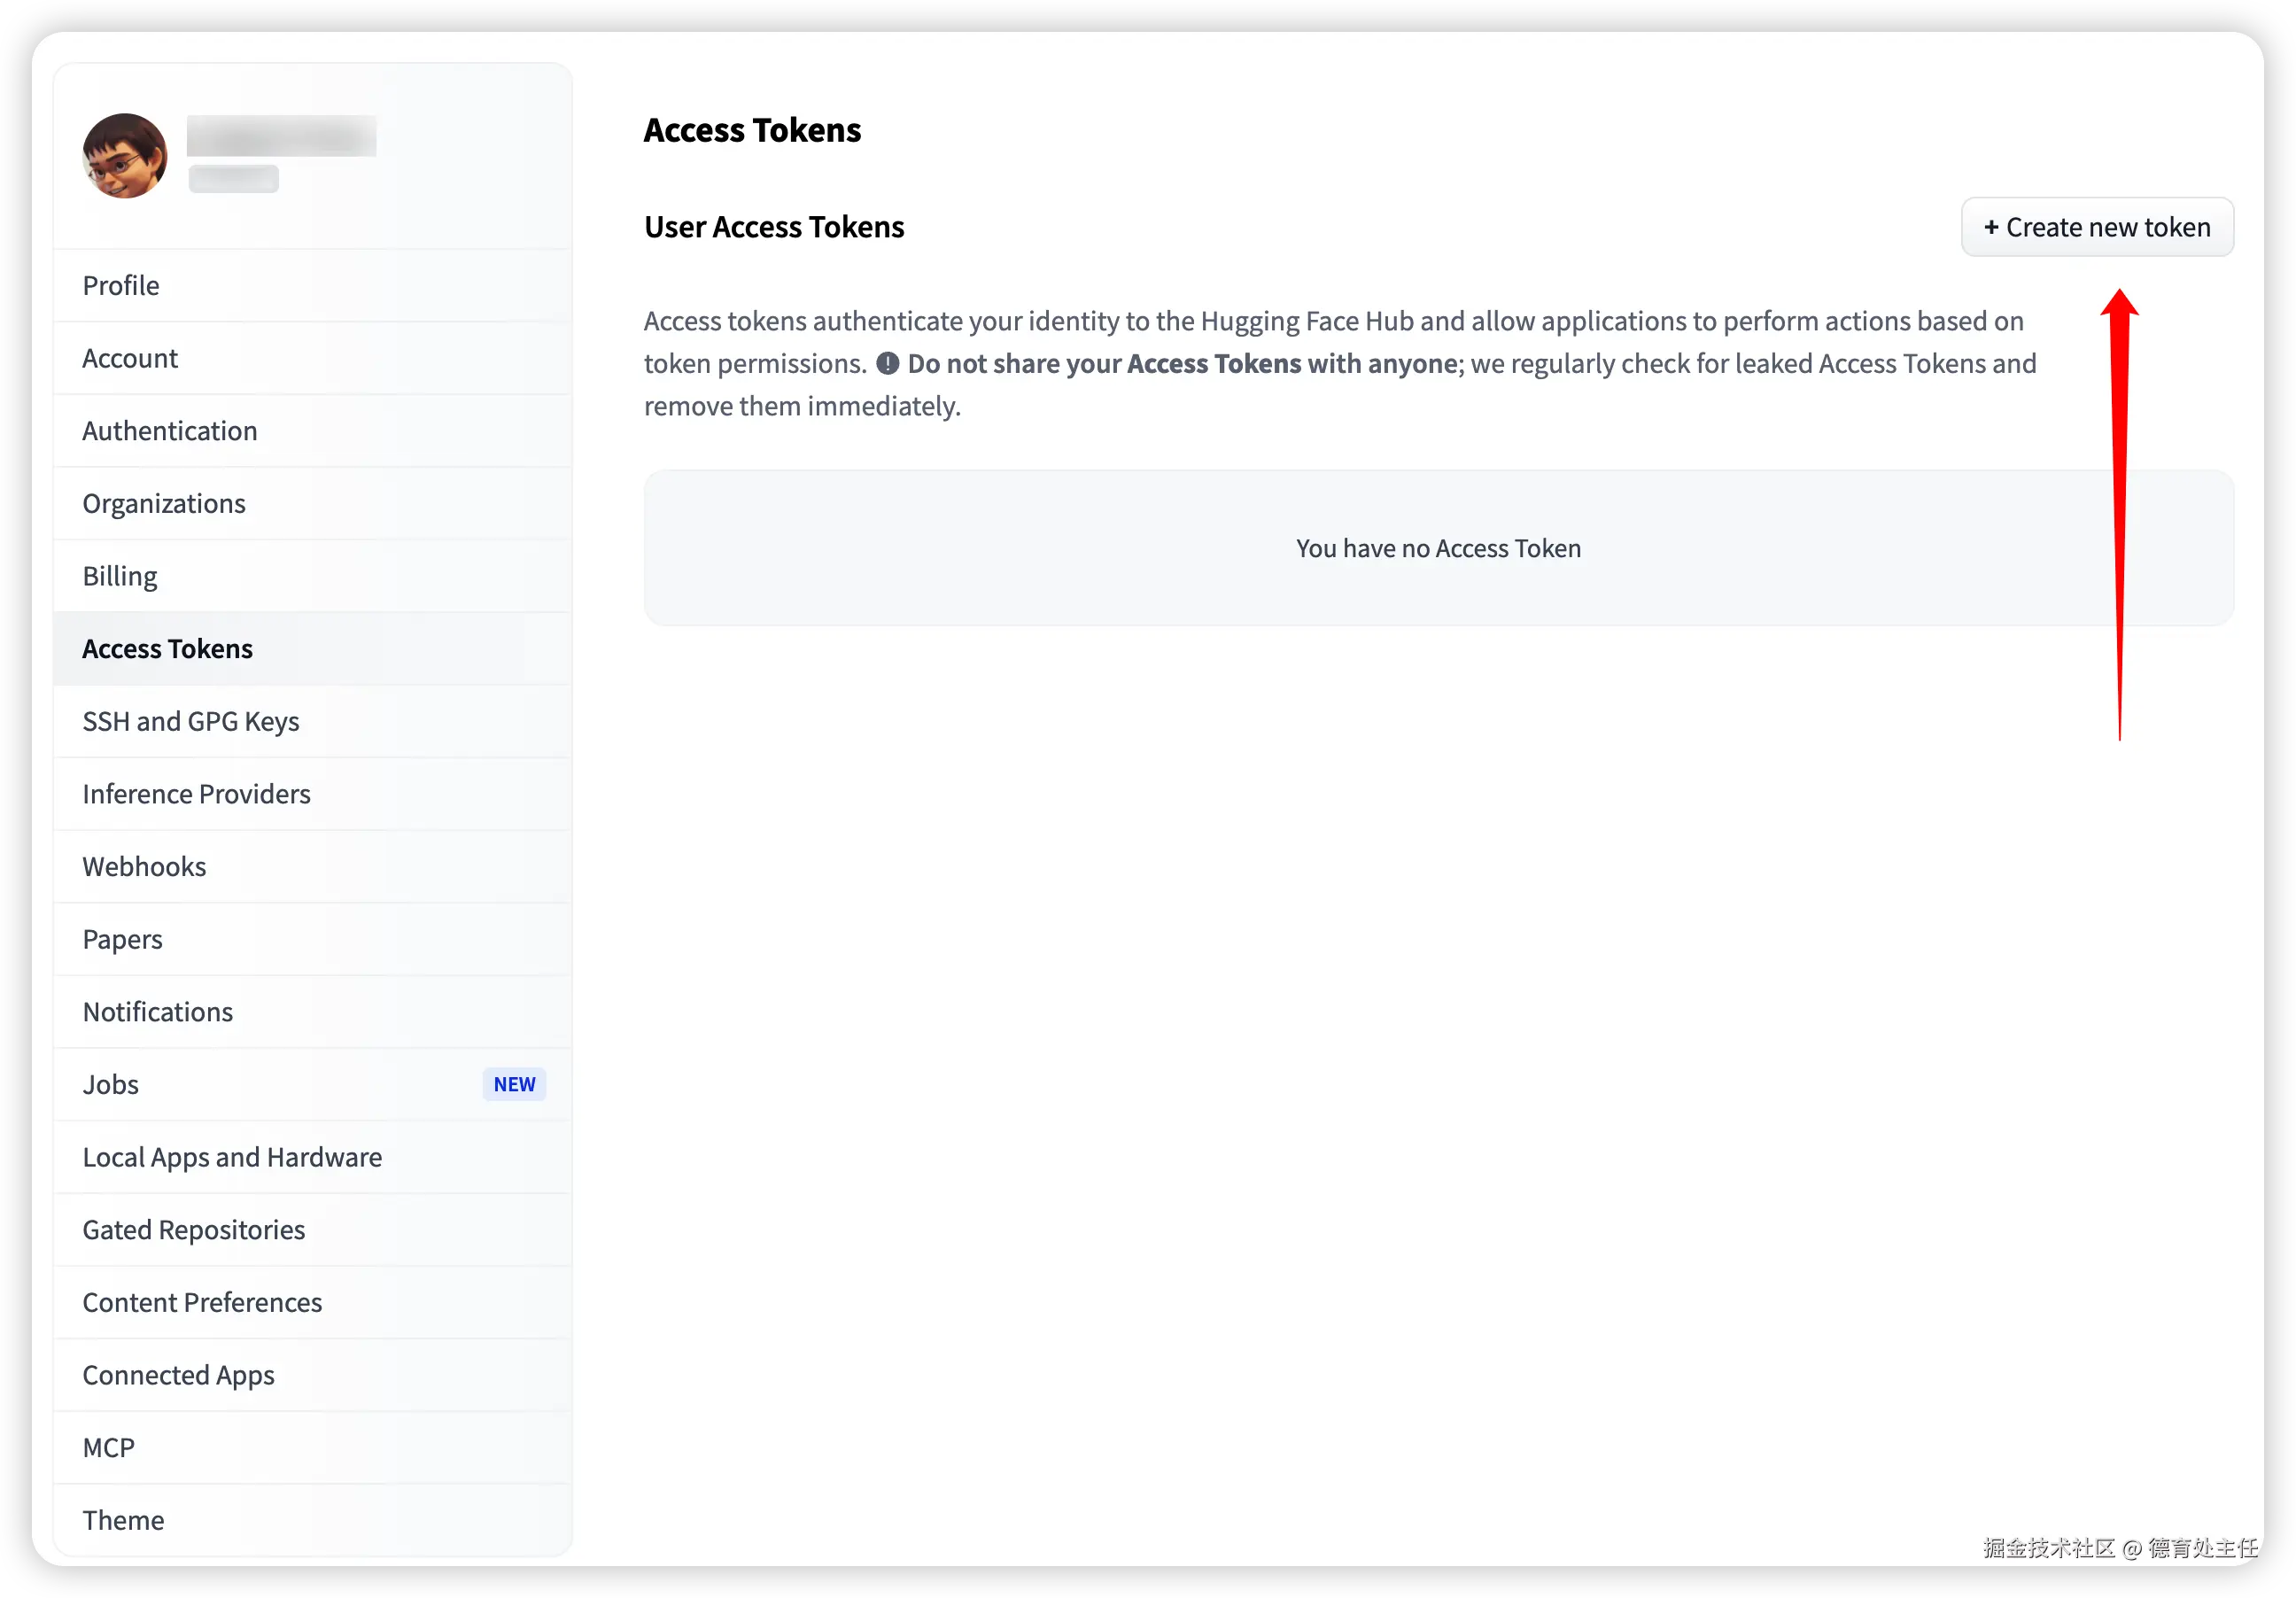Viewport: 2296px width, 1598px height.
Task: Click the Create new token button
Action: pos(2096,227)
